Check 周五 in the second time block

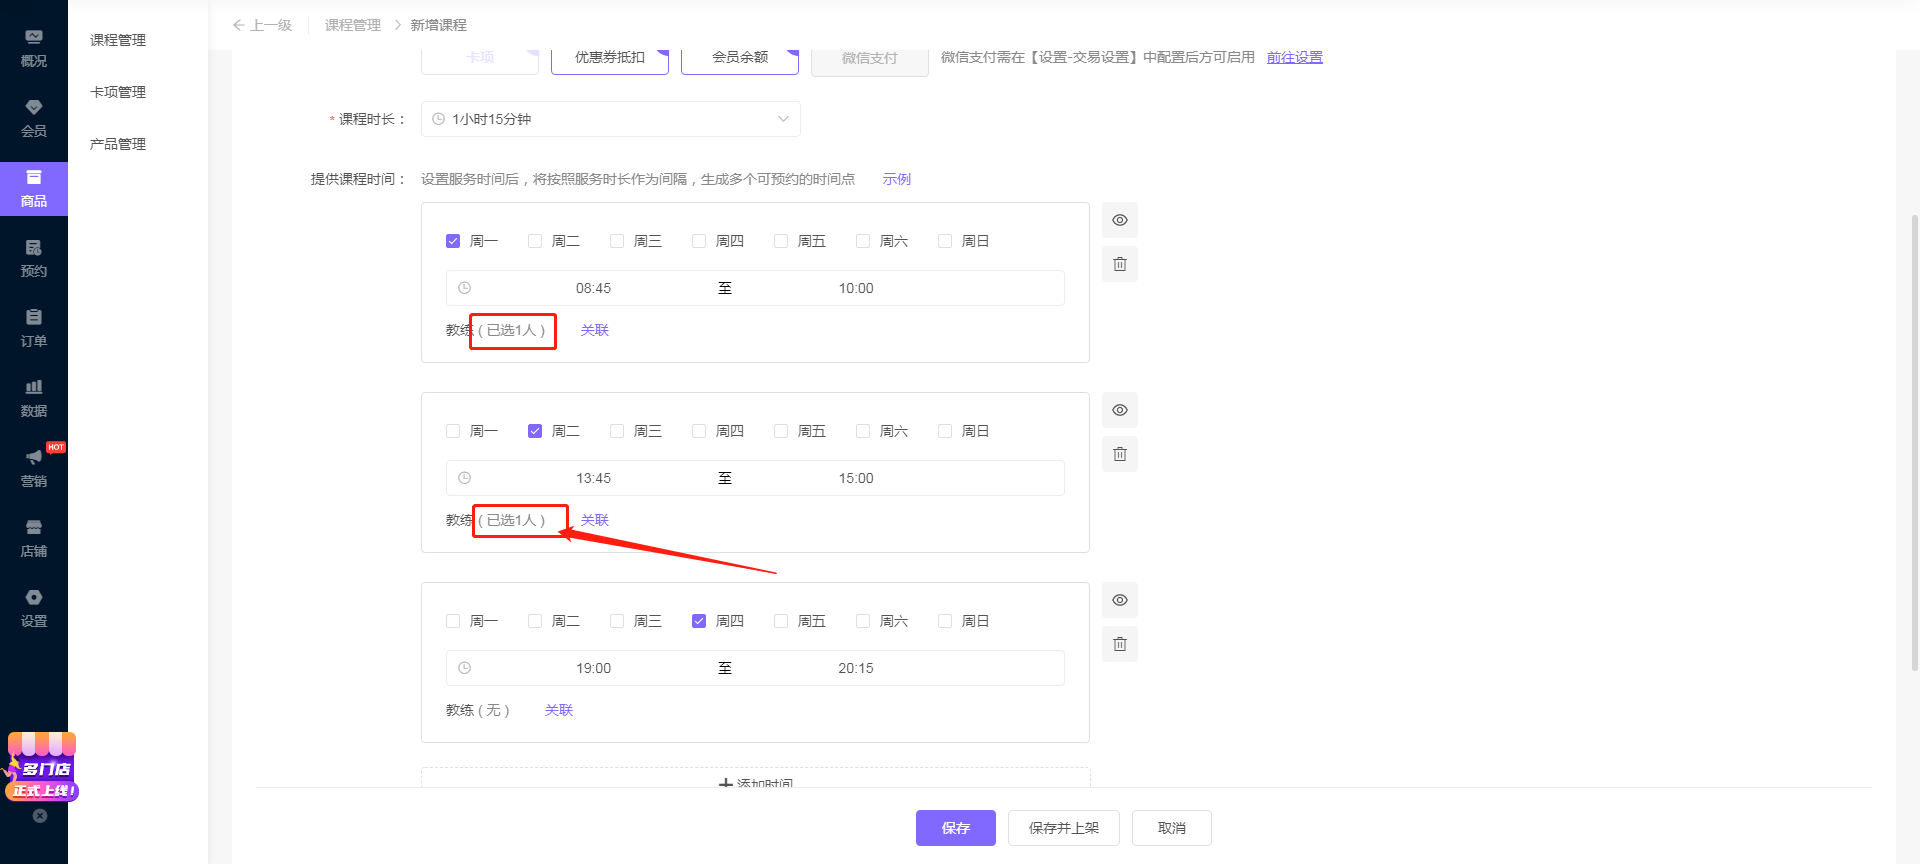(781, 431)
